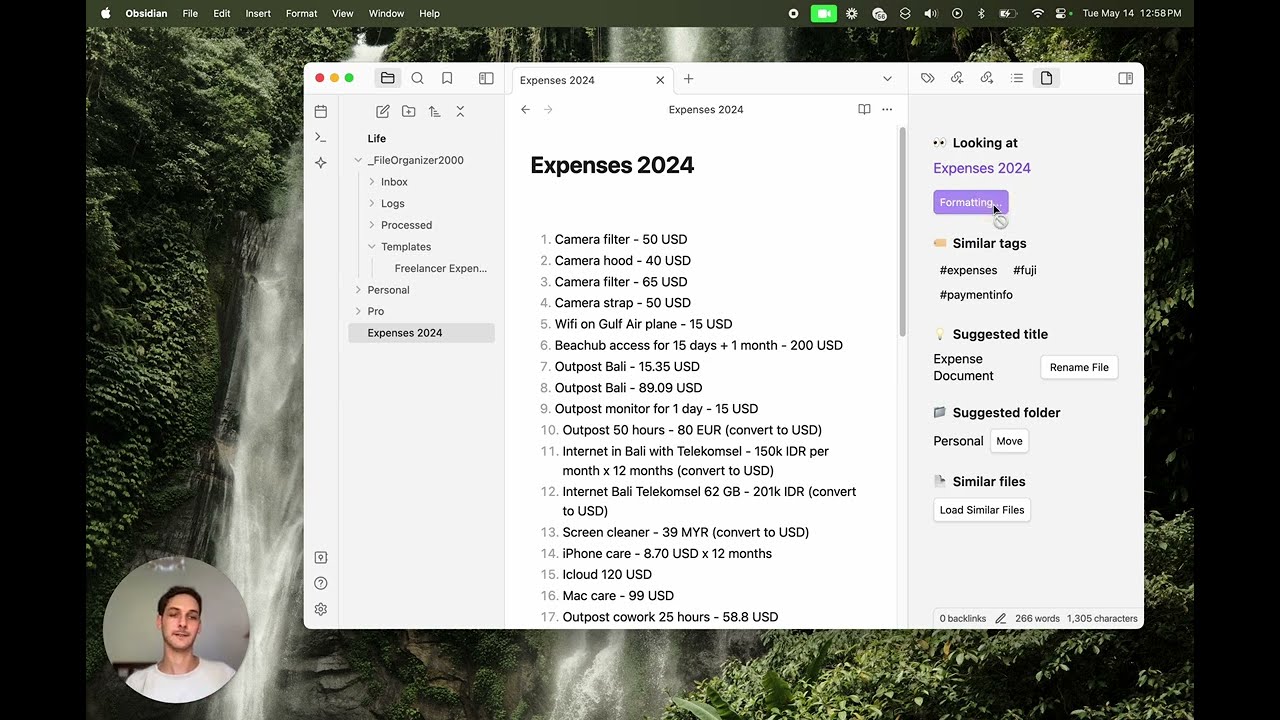Open command palette terminal icon in ribbon
Viewport: 1280px width, 720px height.
[x=321, y=137]
